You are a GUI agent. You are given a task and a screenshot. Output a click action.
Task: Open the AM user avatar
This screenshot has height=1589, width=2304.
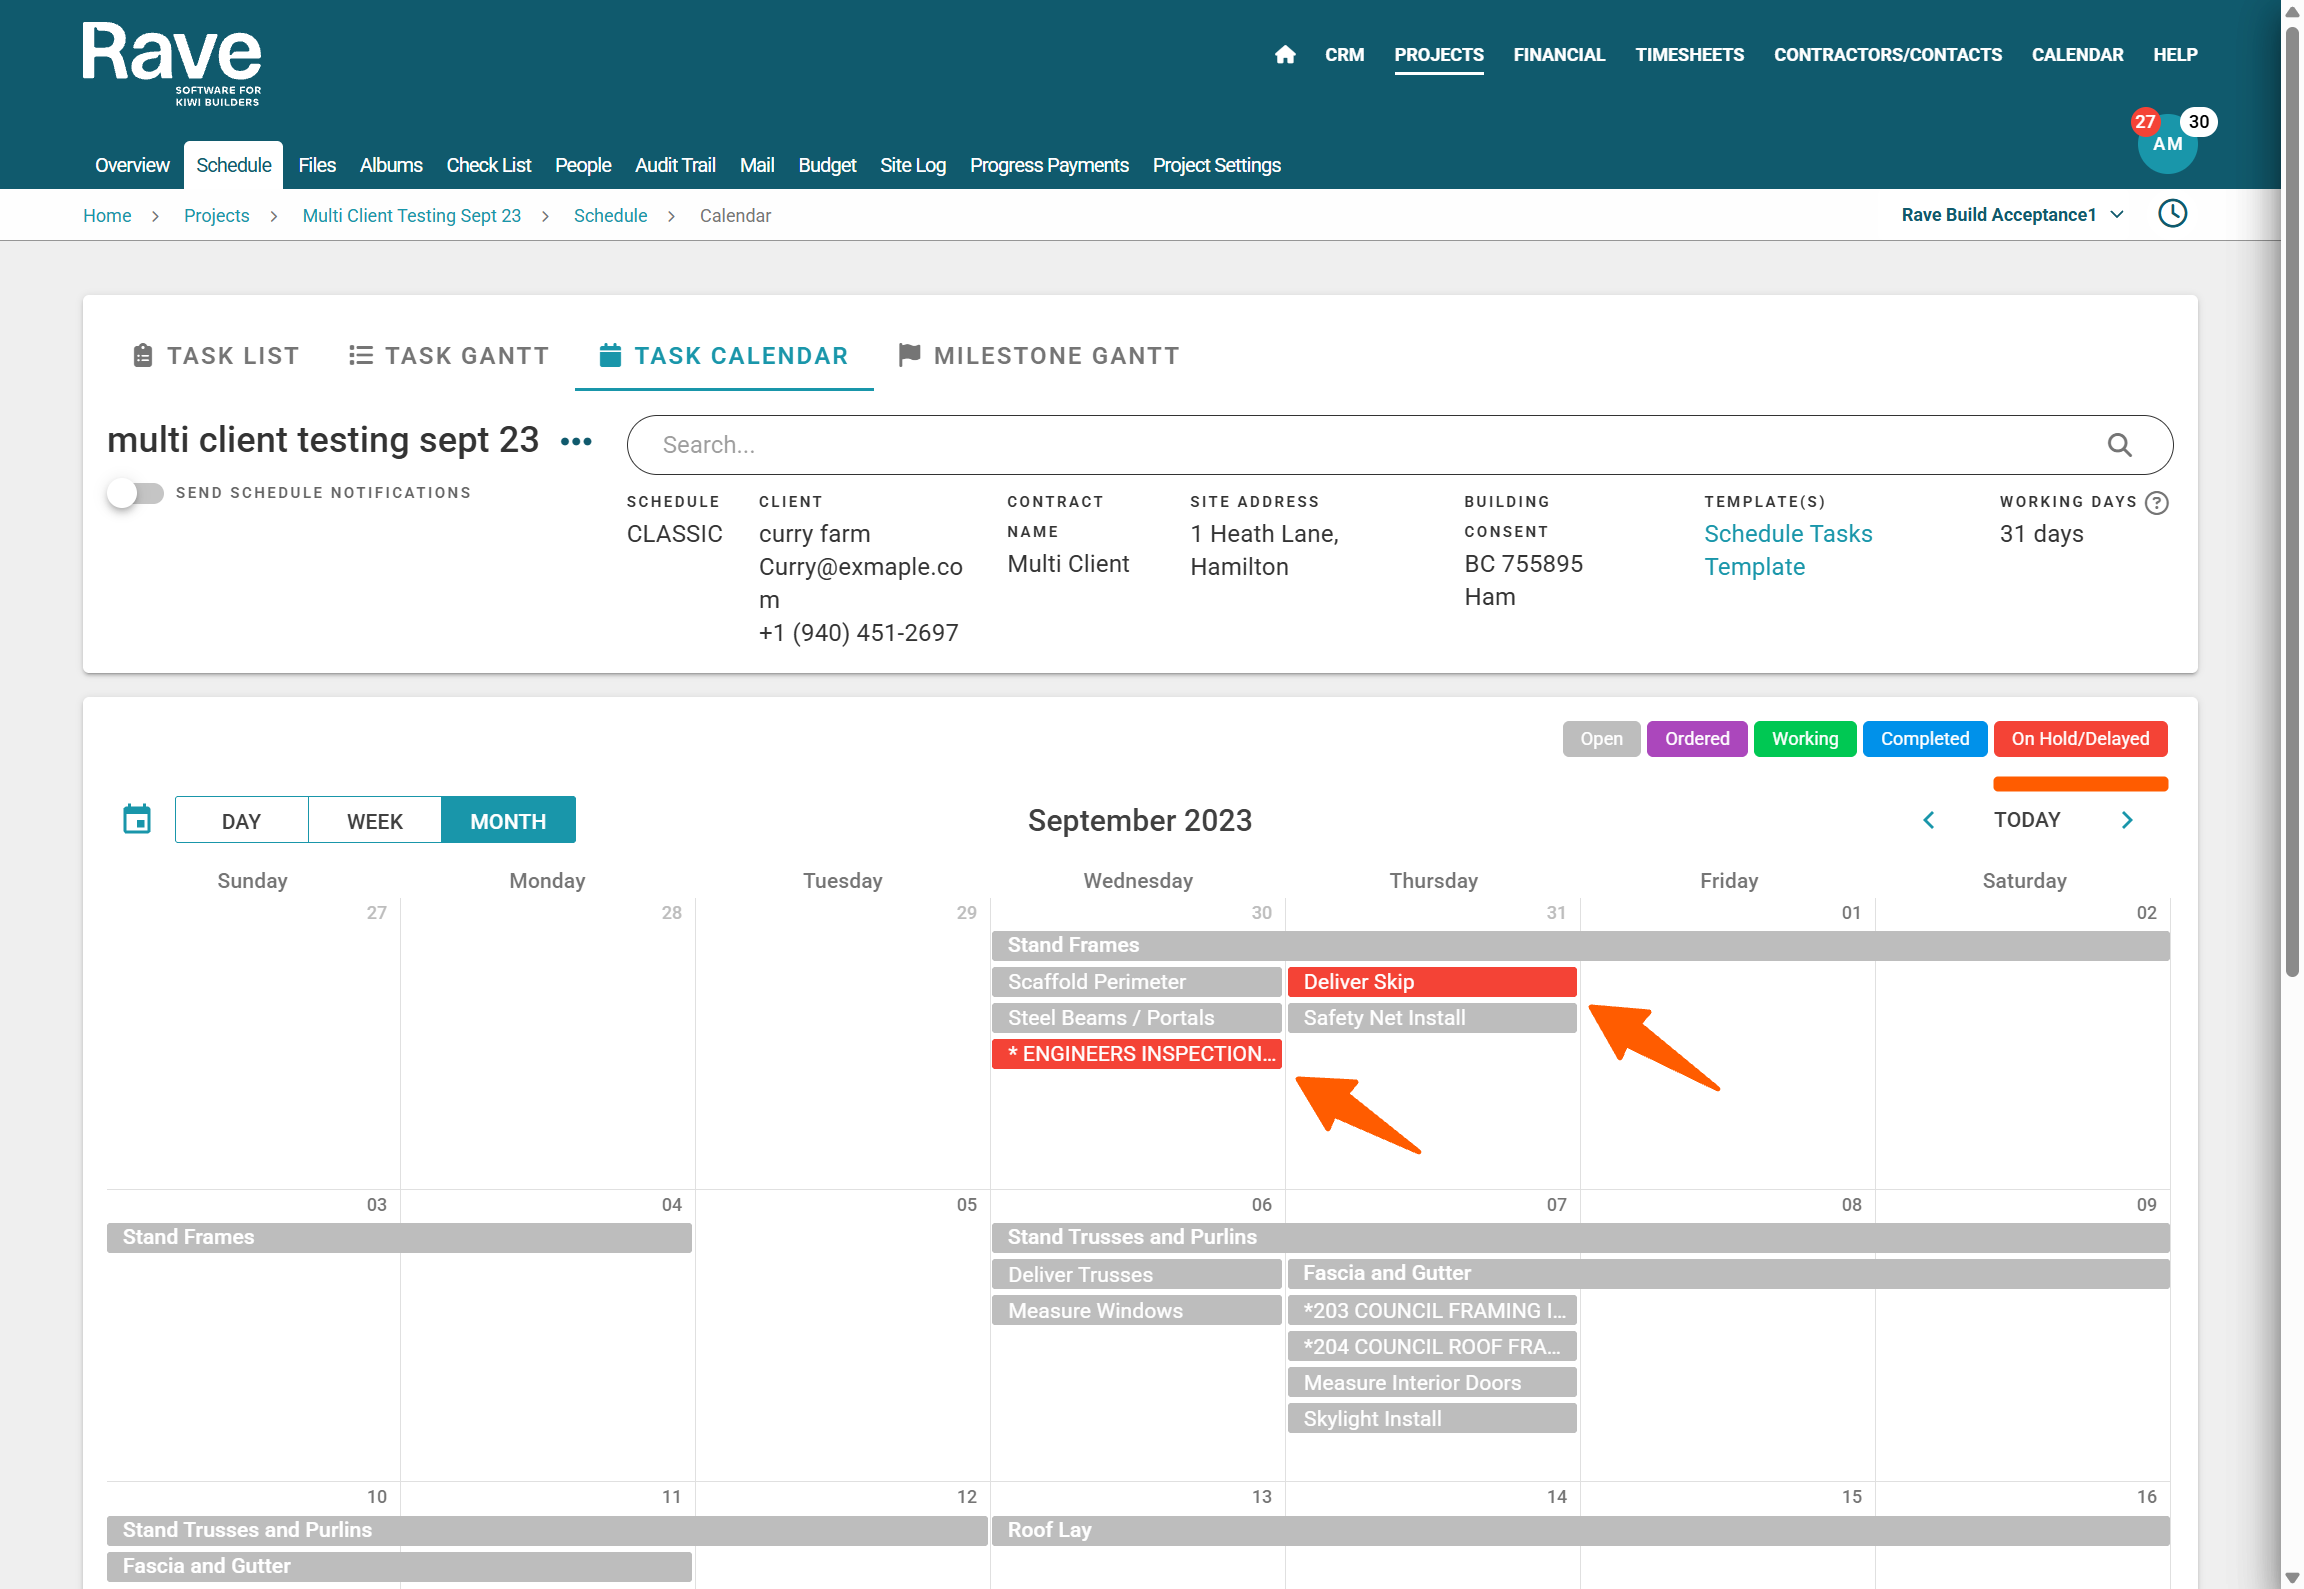[2166, 146]
